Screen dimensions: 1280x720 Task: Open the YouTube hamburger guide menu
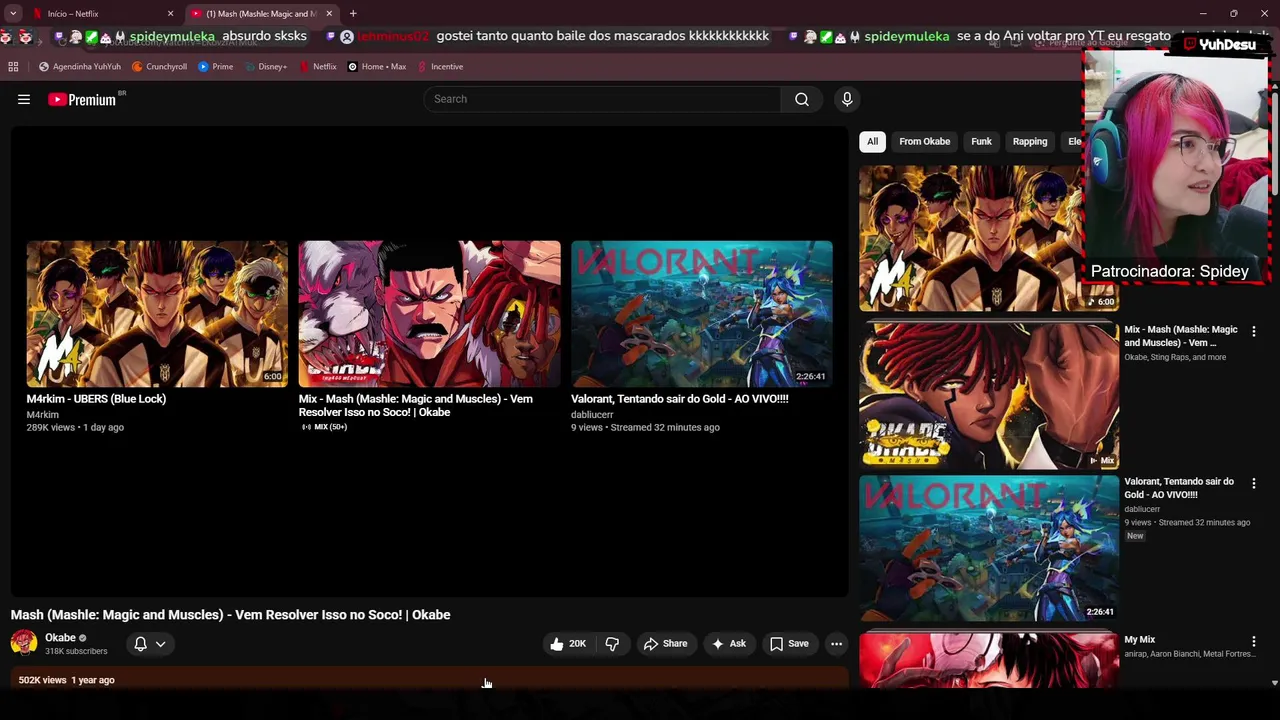(x=24, y=99)
